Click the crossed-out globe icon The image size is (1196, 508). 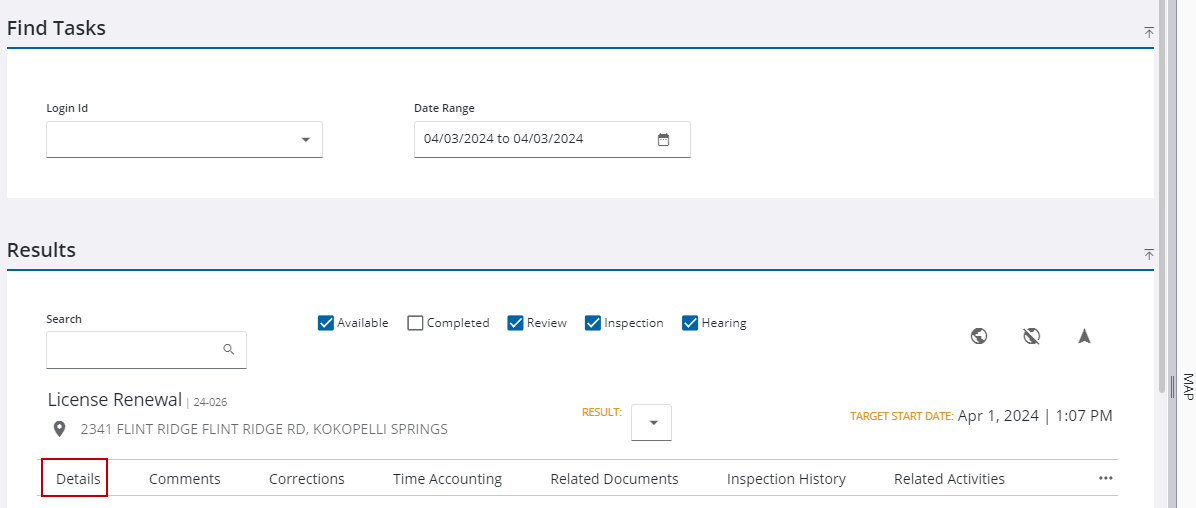(x=1032, y=336)
